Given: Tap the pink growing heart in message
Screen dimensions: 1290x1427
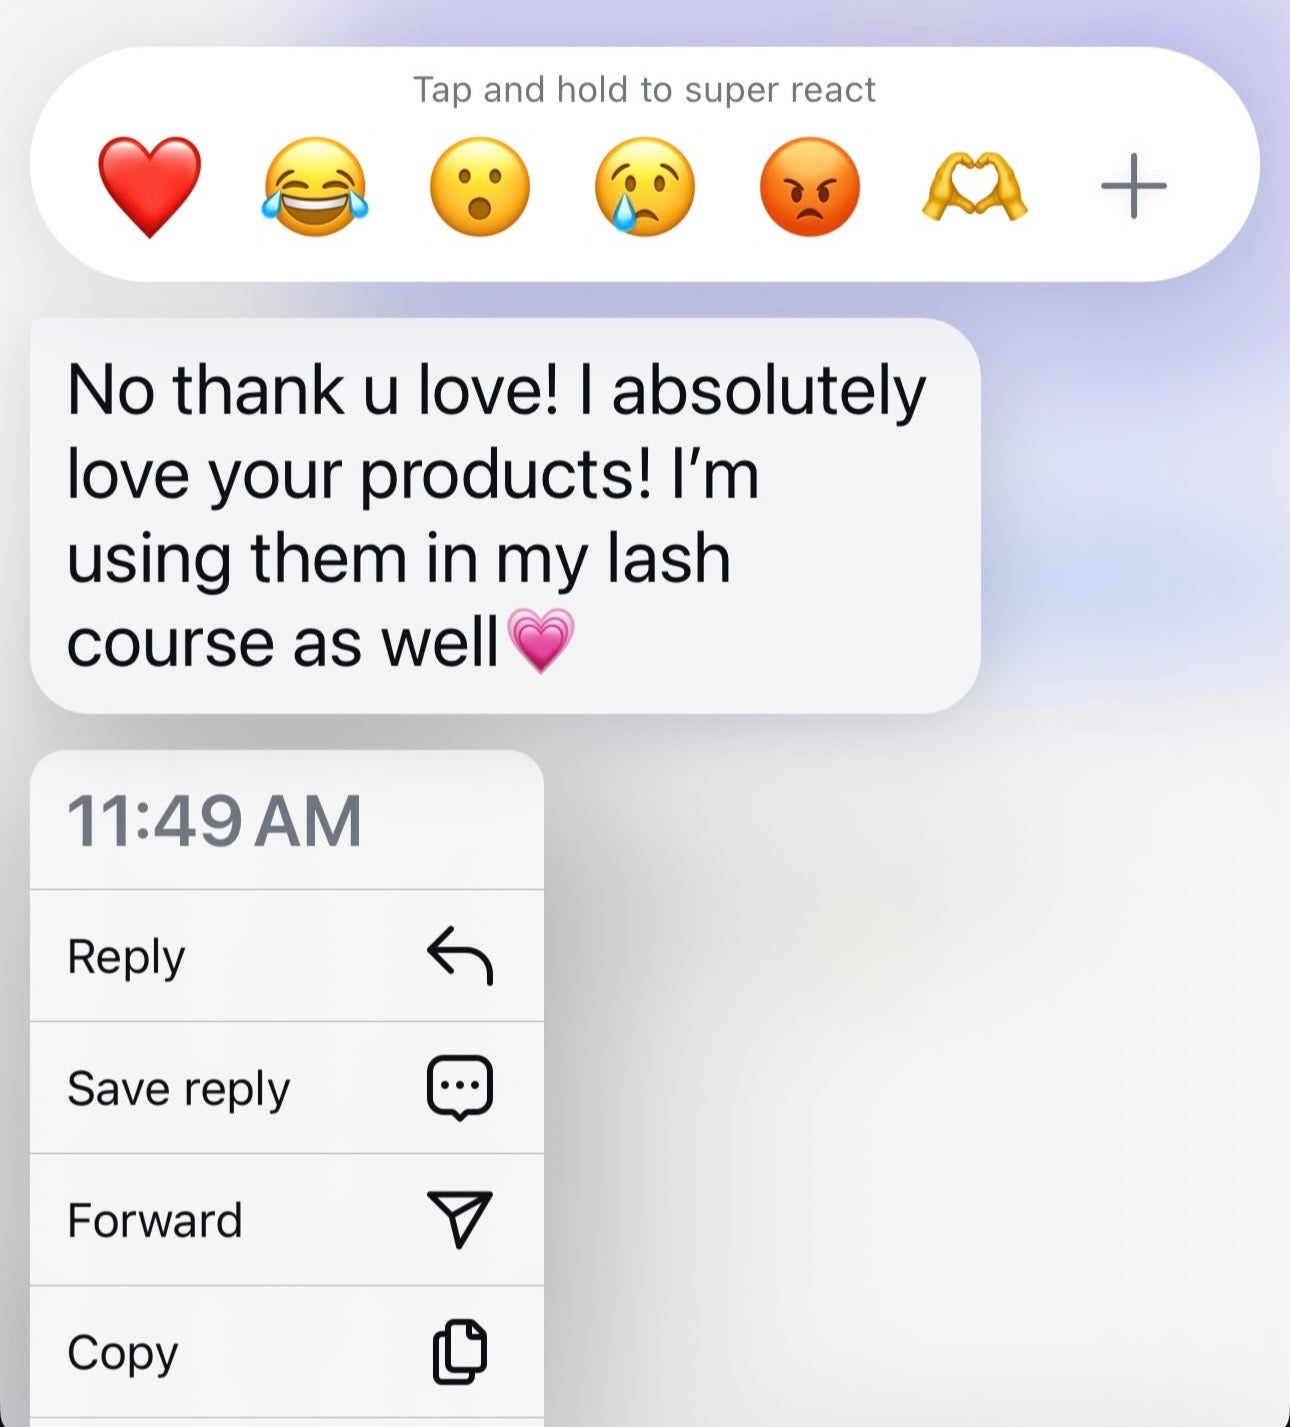Looking at the screenshot, I should point(541,640).
